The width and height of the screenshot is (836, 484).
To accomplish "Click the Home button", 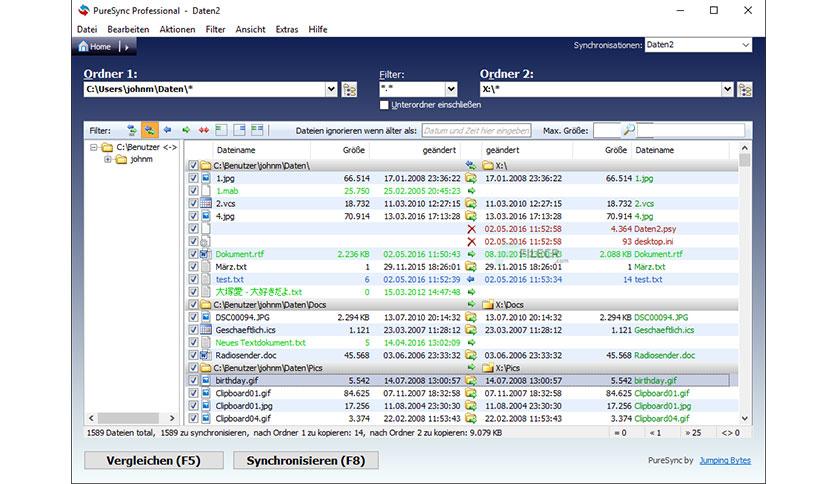I will click(x=95, y=47).
